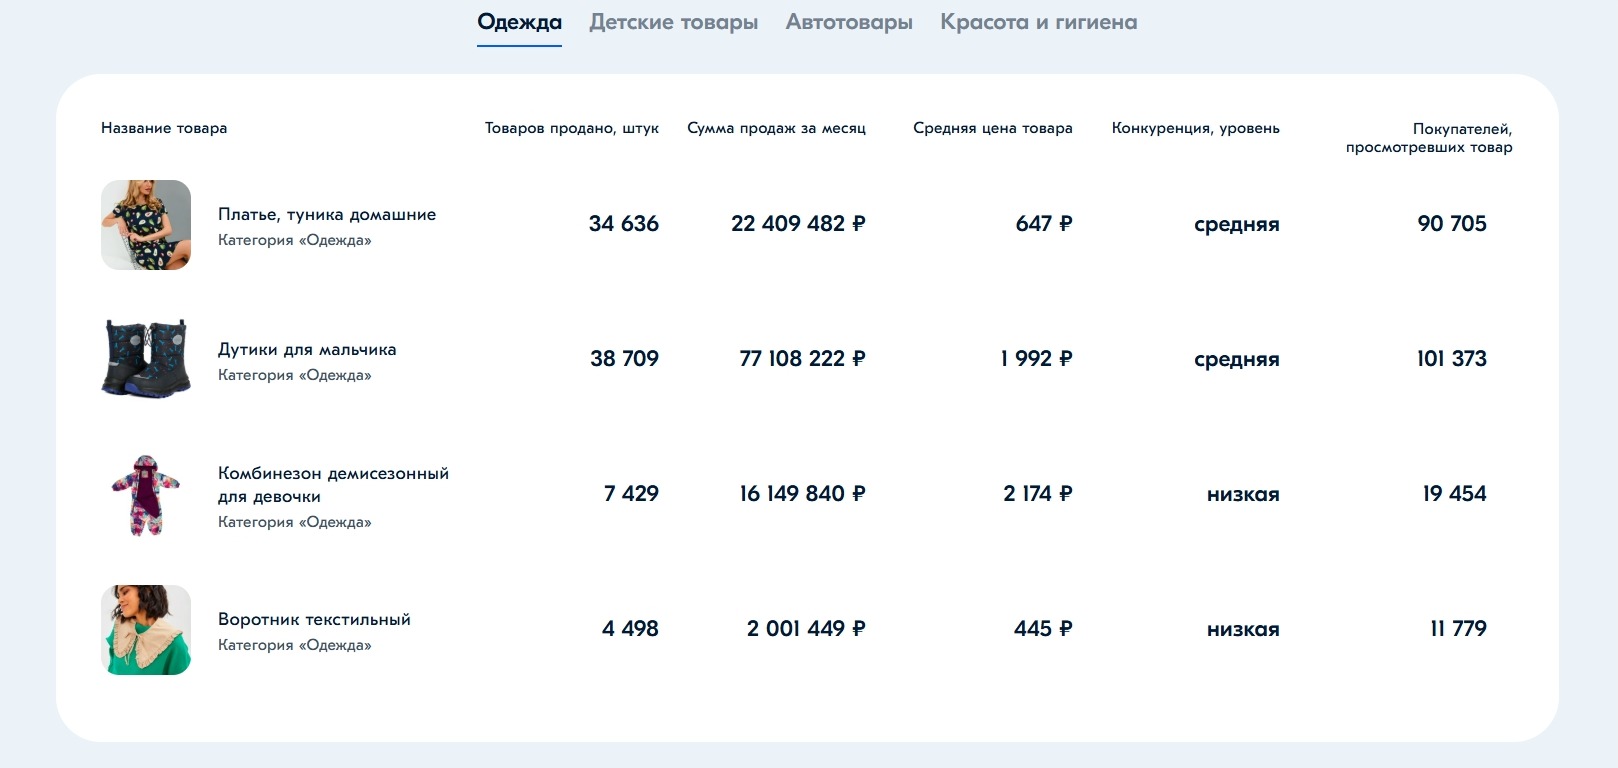The height and width of the screenshot is (768, 1618).
Task: Open the Детские товары tab
Action: pyautogui.click(x=673, y=22)
